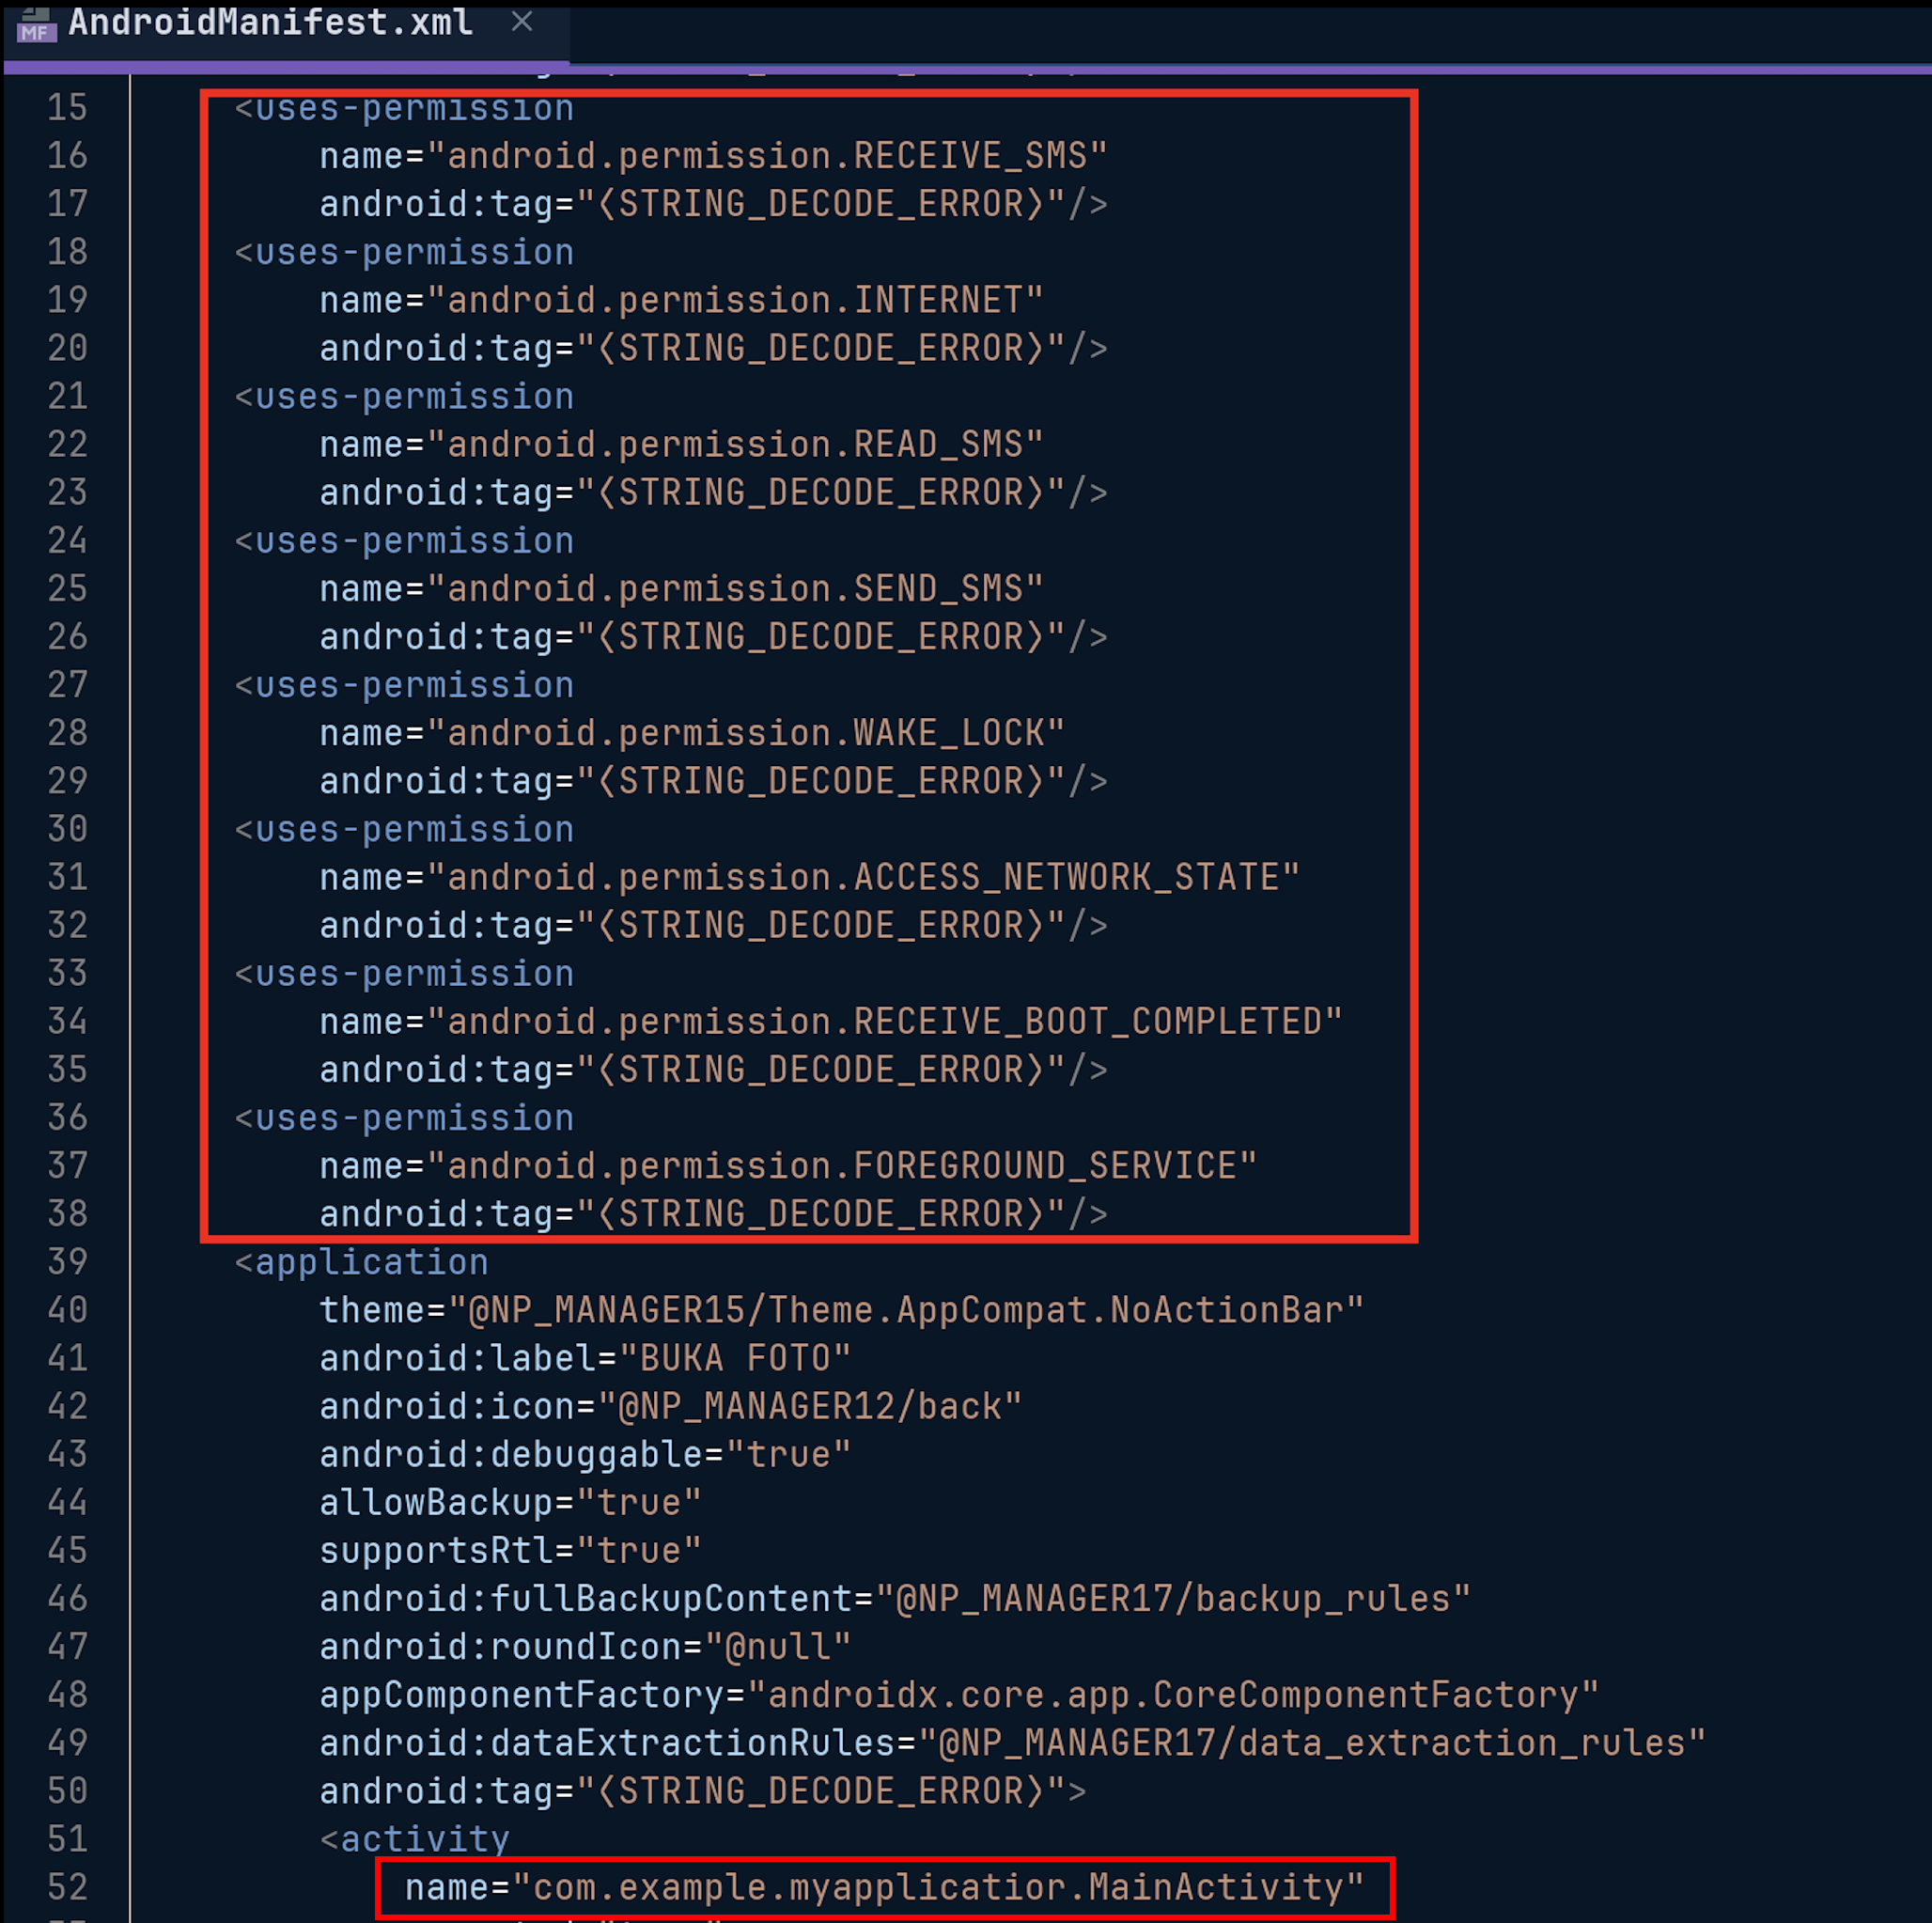The width and height of the screenshot is (1932, 1923).
Task: Click STRING_DECODE_ERROR on line 38
Action: click(x=821, y=1213)
